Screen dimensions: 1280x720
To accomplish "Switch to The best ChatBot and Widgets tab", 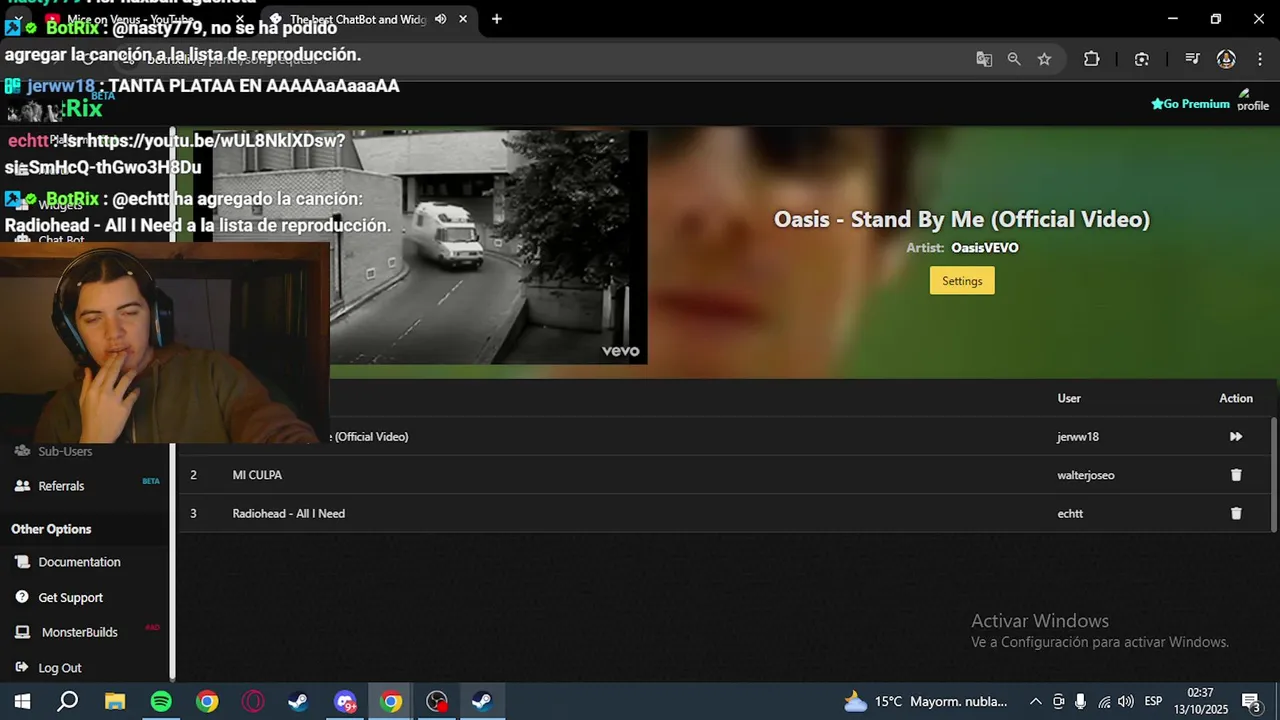I will (x=358, y=19).
